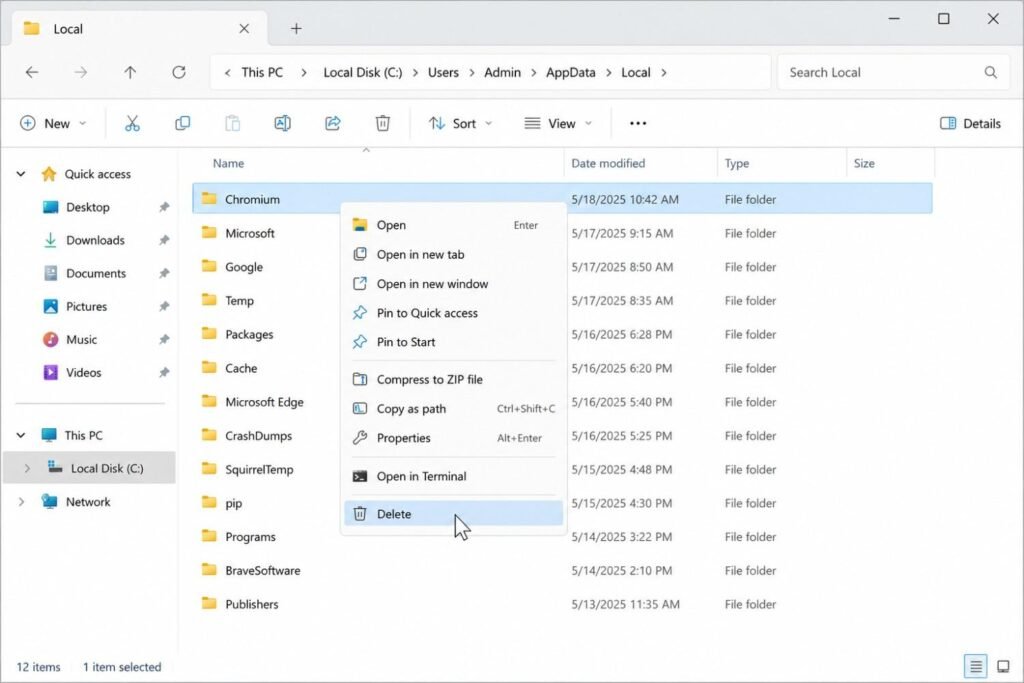Expand chevron after Local in address bar
This screenshot has height=683, width=1024.
tap(664, 72)
